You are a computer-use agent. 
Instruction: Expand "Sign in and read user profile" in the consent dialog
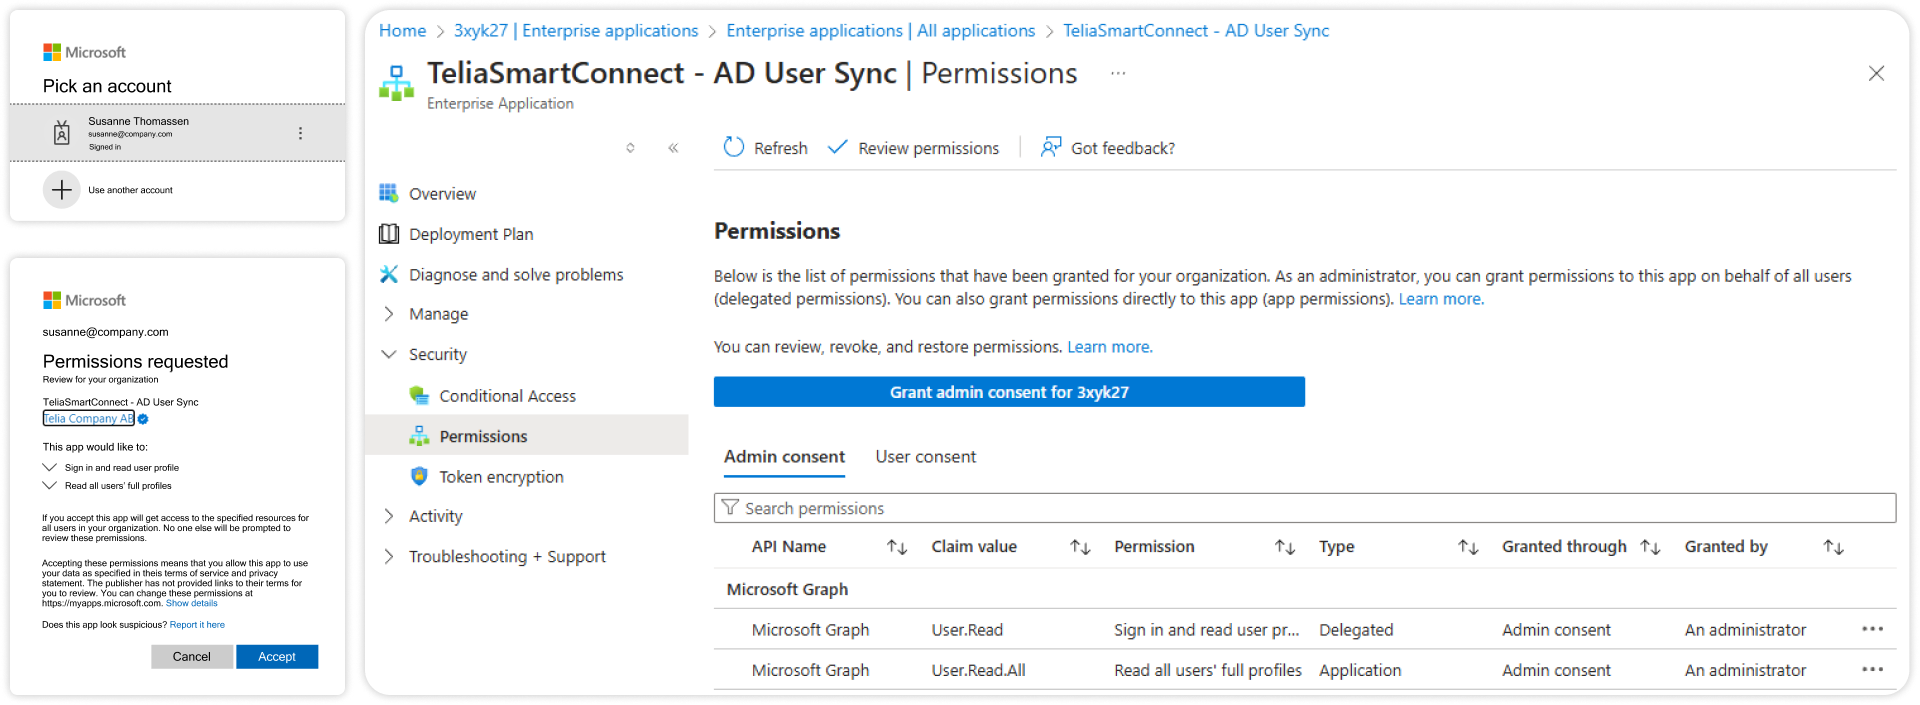coord(50,467)
